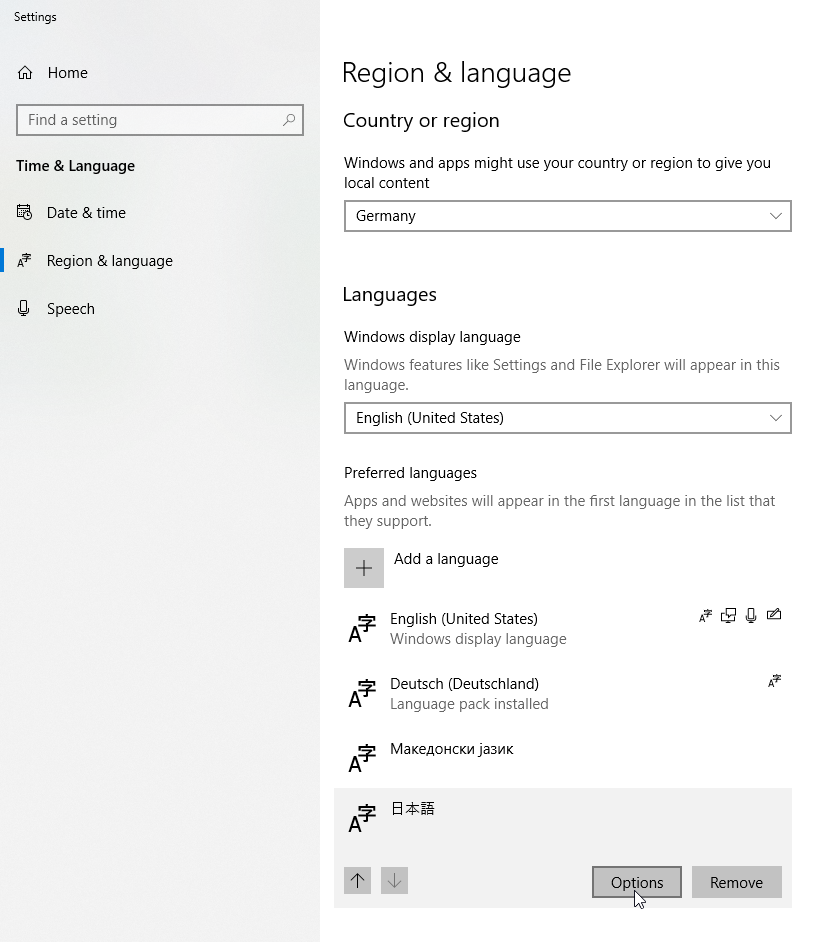This screenshot has height=942, width=814.
Task: Open the Country or region dropdown showing Germany
Action: click(568, 216)
